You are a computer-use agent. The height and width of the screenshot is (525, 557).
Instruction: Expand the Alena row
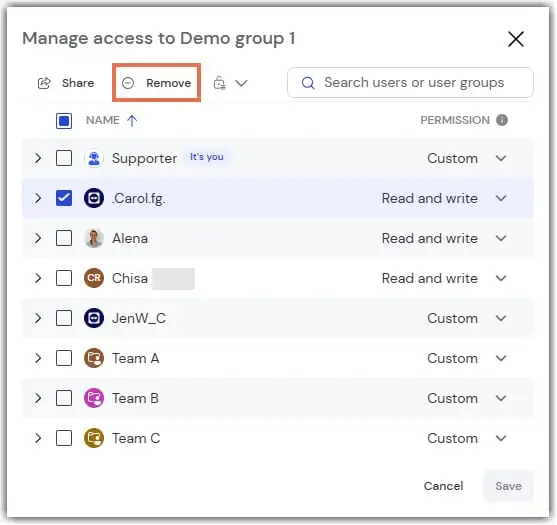38,238
